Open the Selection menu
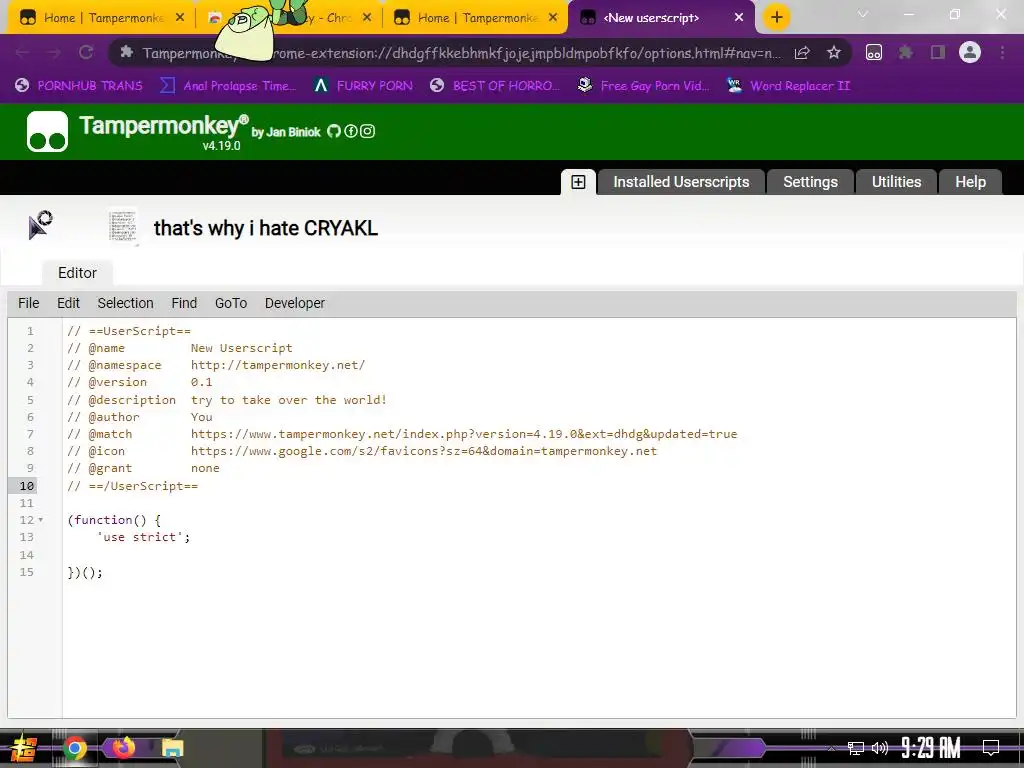The image size is (1024, 768). tap(125, 303)
